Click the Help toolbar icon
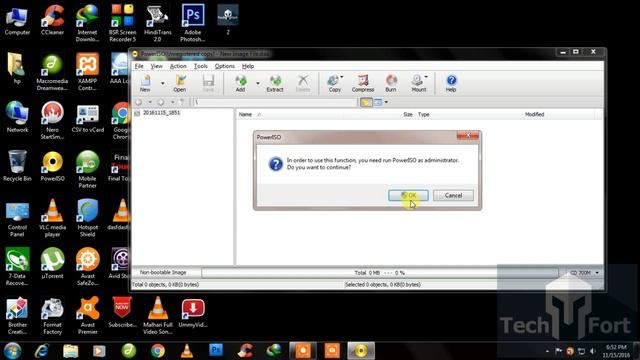 point(451,83)
